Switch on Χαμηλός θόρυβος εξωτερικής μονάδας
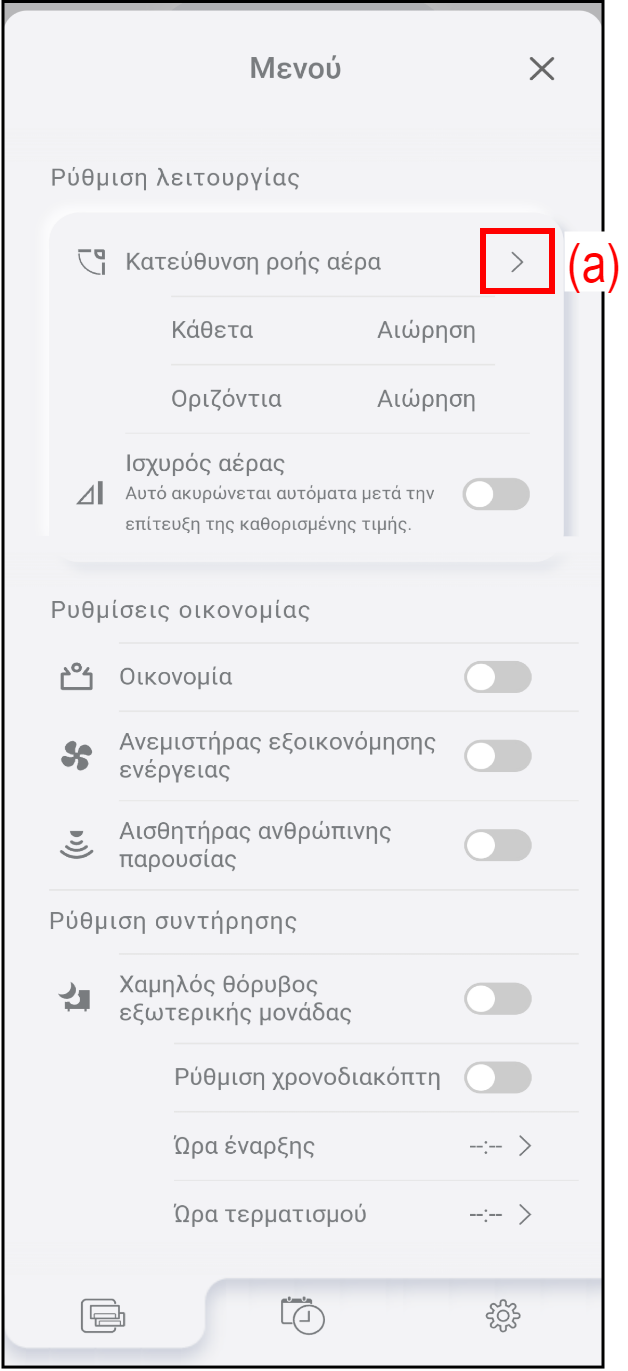This screenshot has height=1371, width=628. pyautogui.click(x=497, y=998)
